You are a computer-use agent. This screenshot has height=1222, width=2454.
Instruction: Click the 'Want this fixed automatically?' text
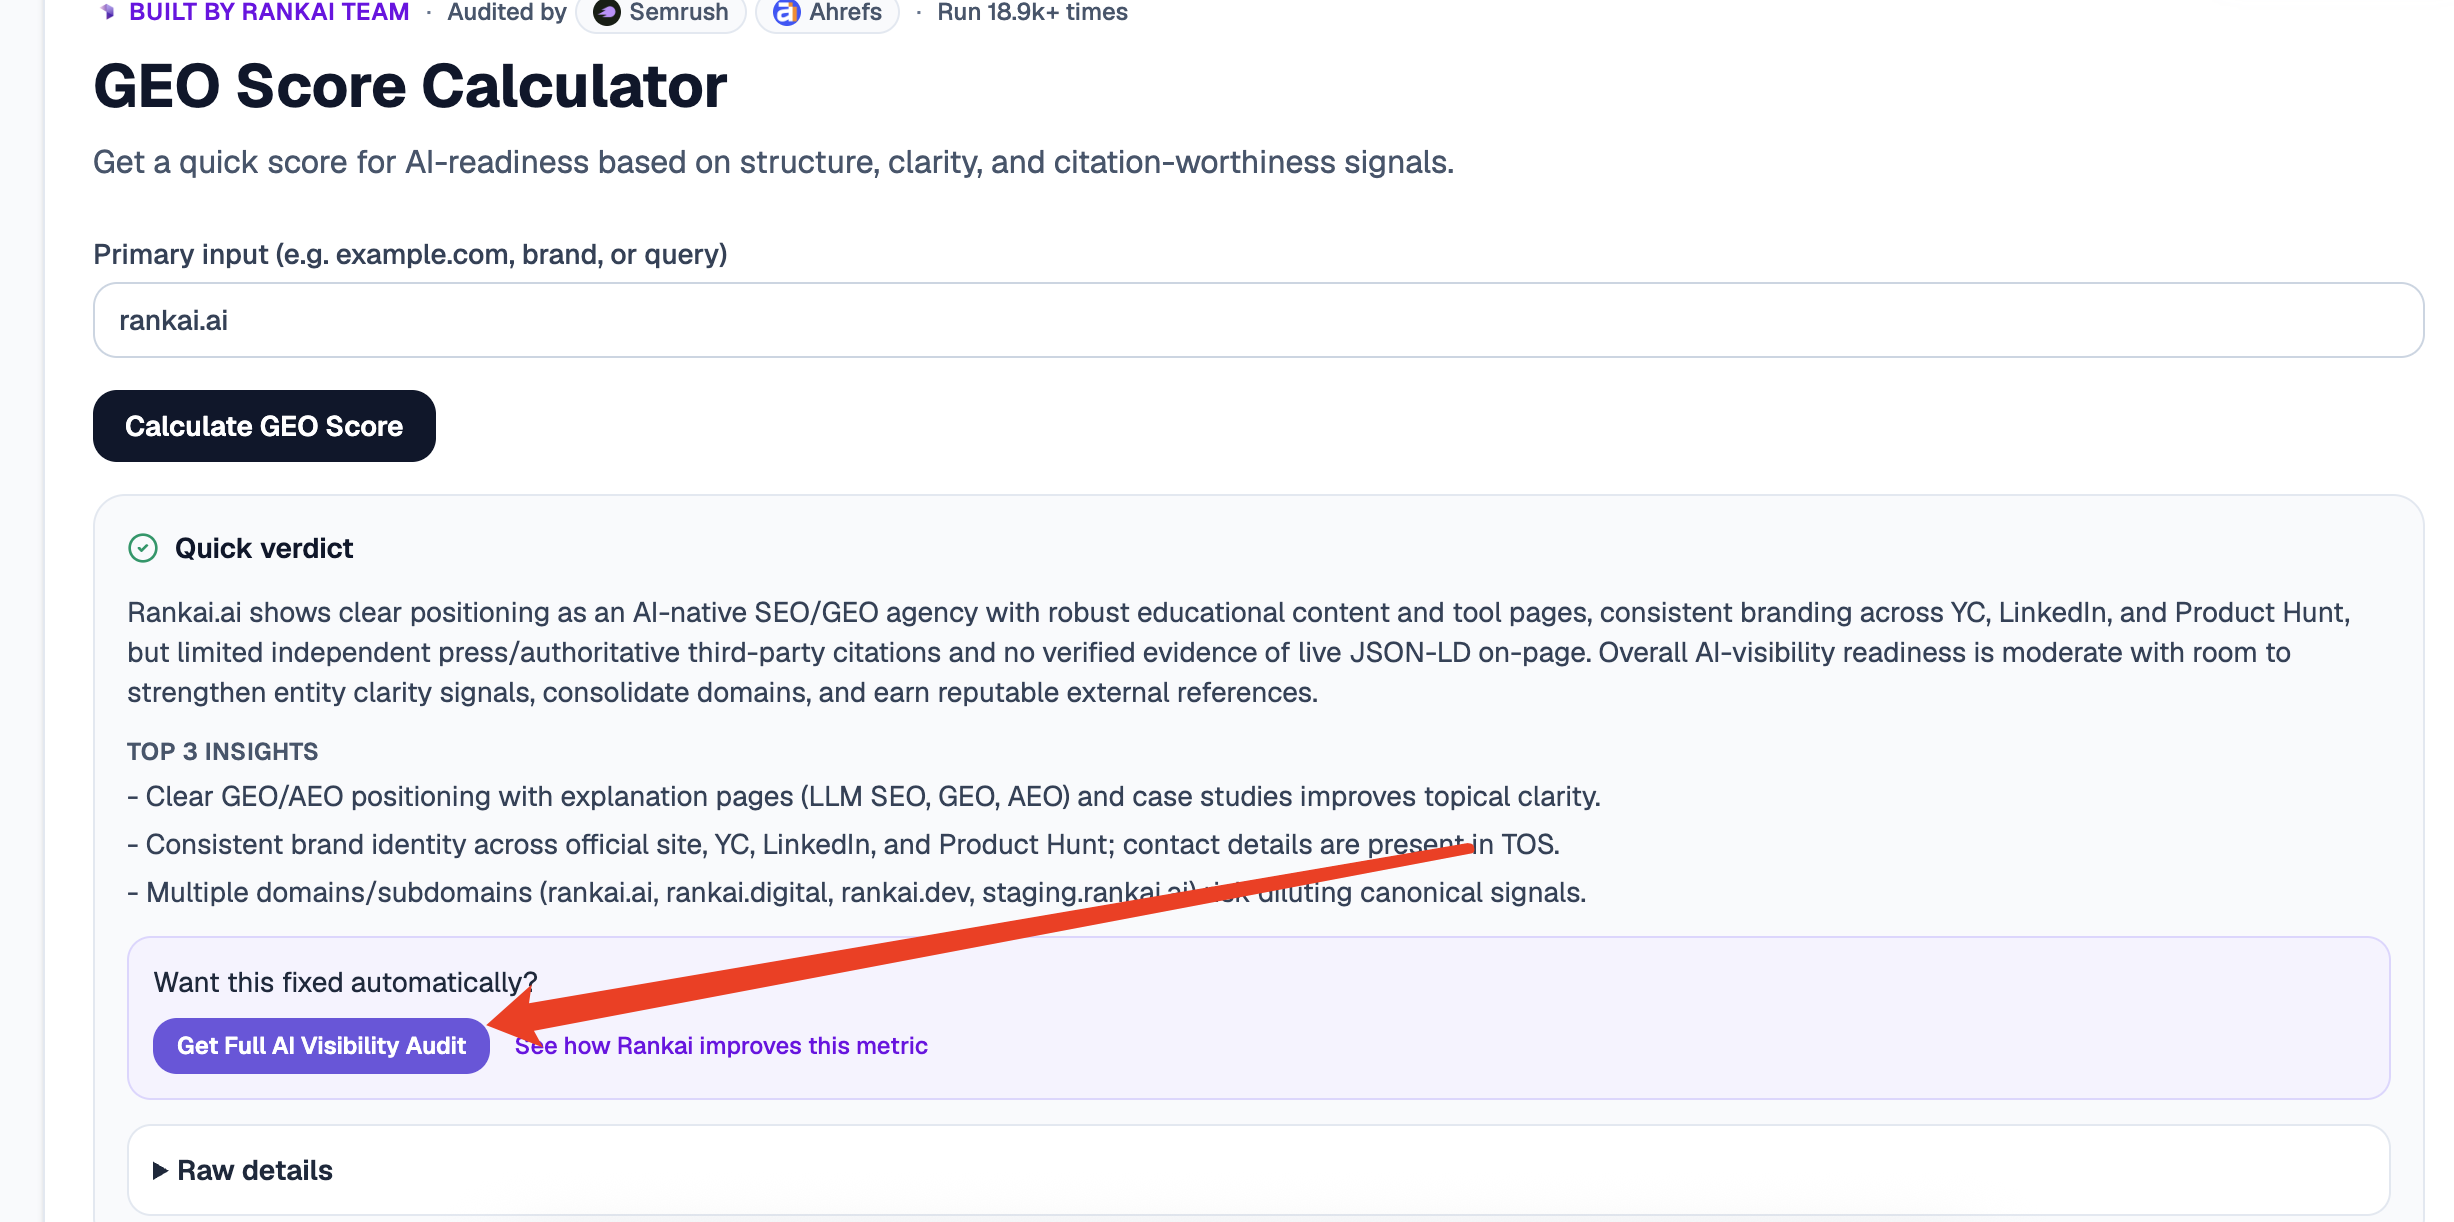click(345, 982)
